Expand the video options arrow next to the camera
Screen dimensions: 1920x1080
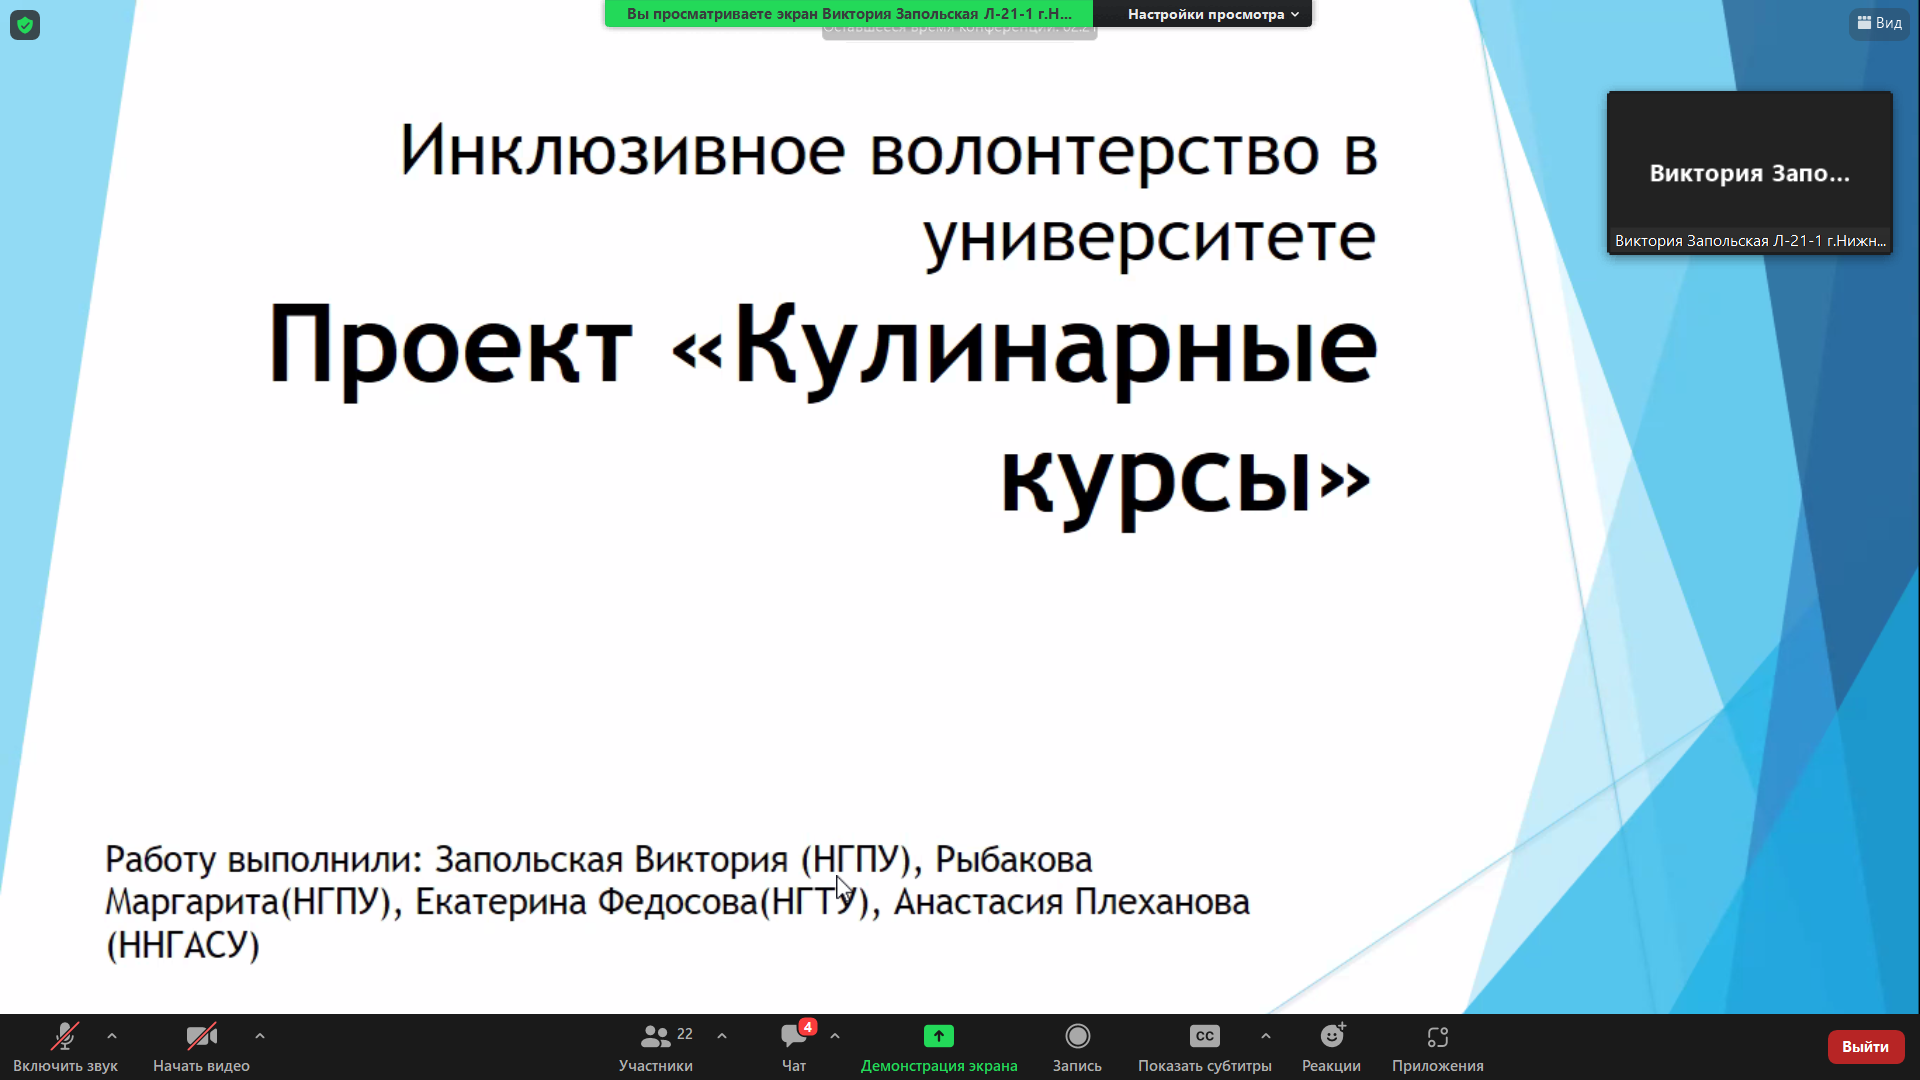[x=260, y=1036]
